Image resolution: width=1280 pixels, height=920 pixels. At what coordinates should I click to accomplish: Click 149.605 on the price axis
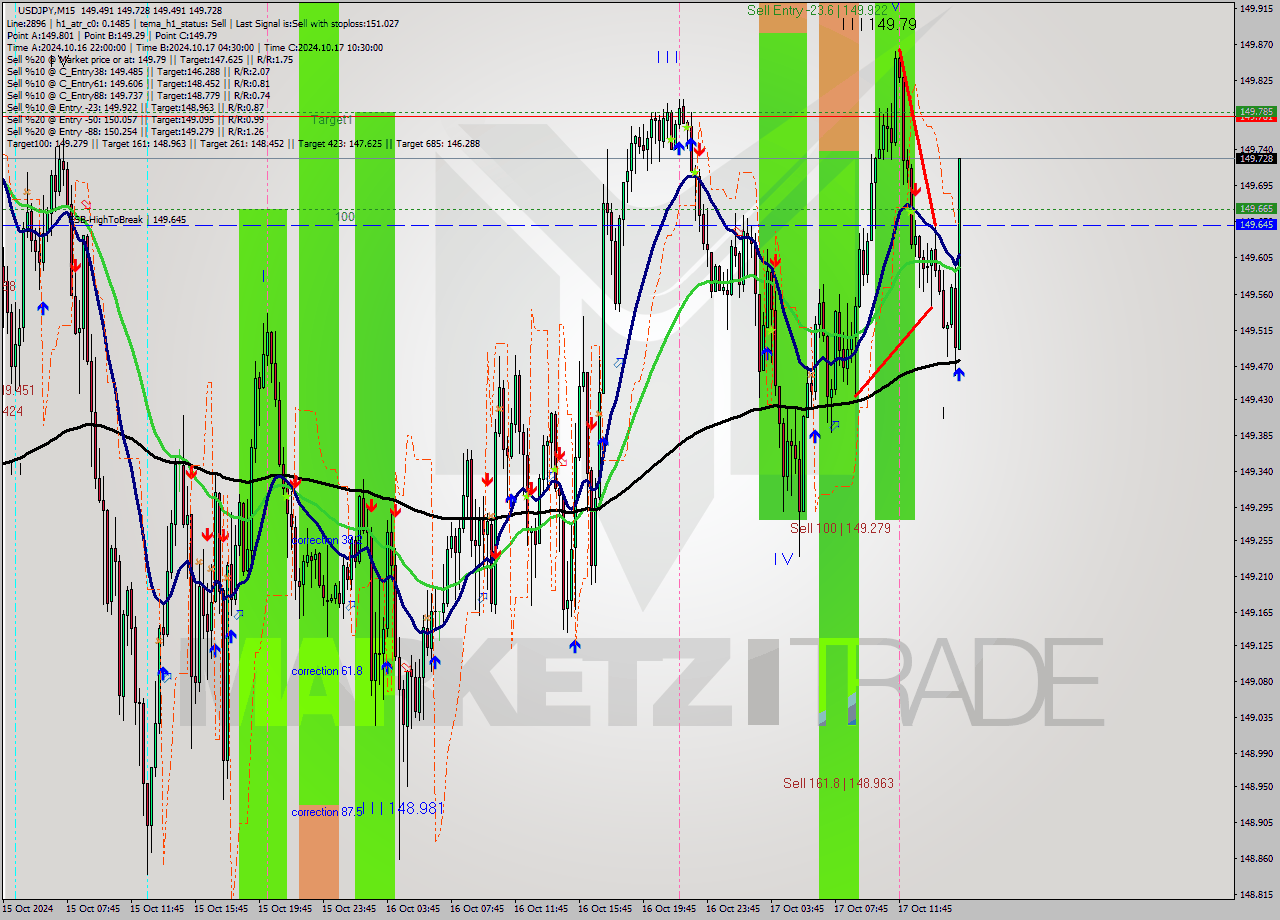1256,258
